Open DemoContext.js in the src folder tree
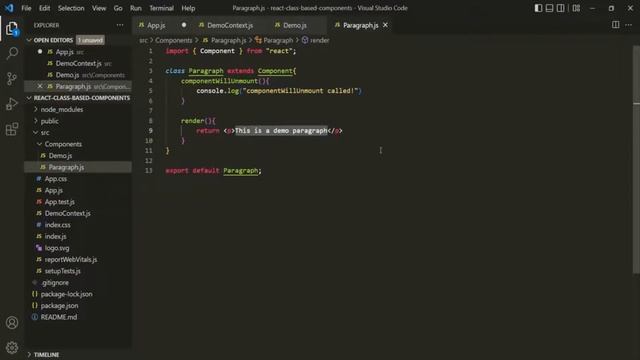Viewport: 640px width, 360px height. coord(67,213)
